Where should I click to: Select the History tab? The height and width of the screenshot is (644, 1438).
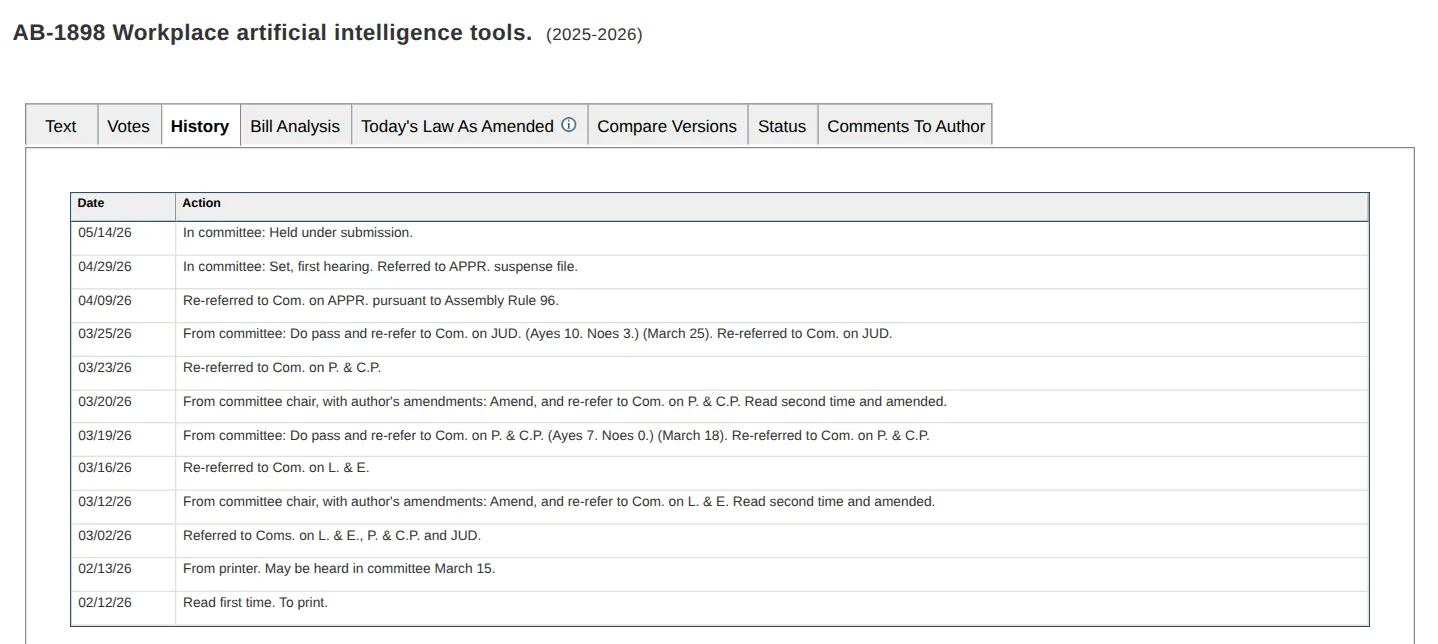(x=200, y=126)
